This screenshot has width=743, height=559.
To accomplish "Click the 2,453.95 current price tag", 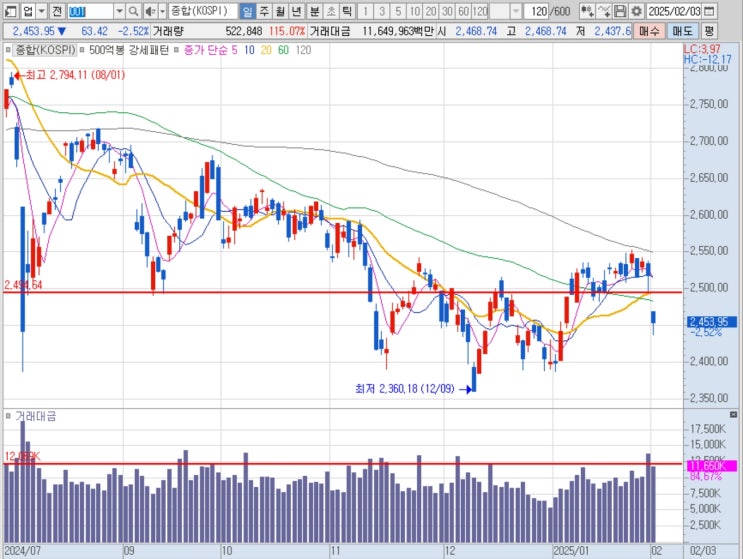I will tap(712, 322).
